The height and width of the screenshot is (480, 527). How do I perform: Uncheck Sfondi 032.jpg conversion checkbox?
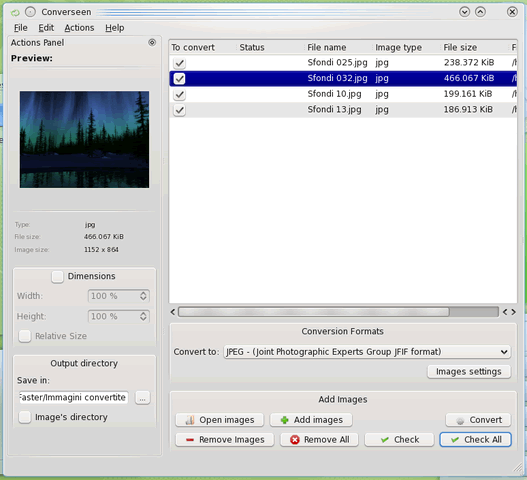[x=179, y=79]
